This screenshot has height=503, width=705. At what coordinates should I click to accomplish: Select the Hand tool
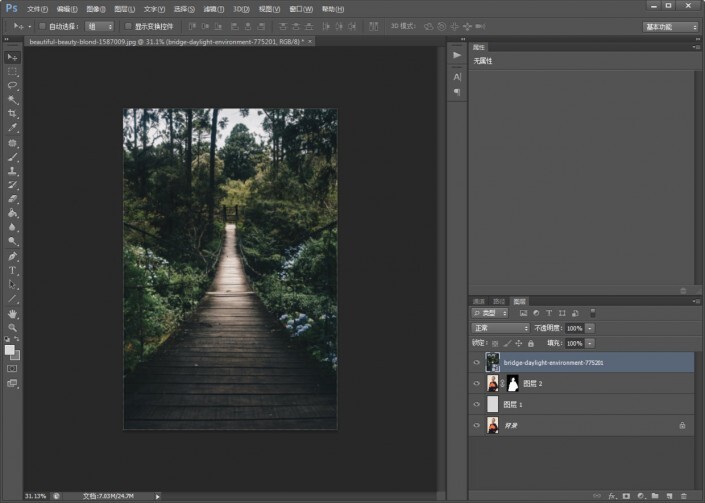click(13, 313)
